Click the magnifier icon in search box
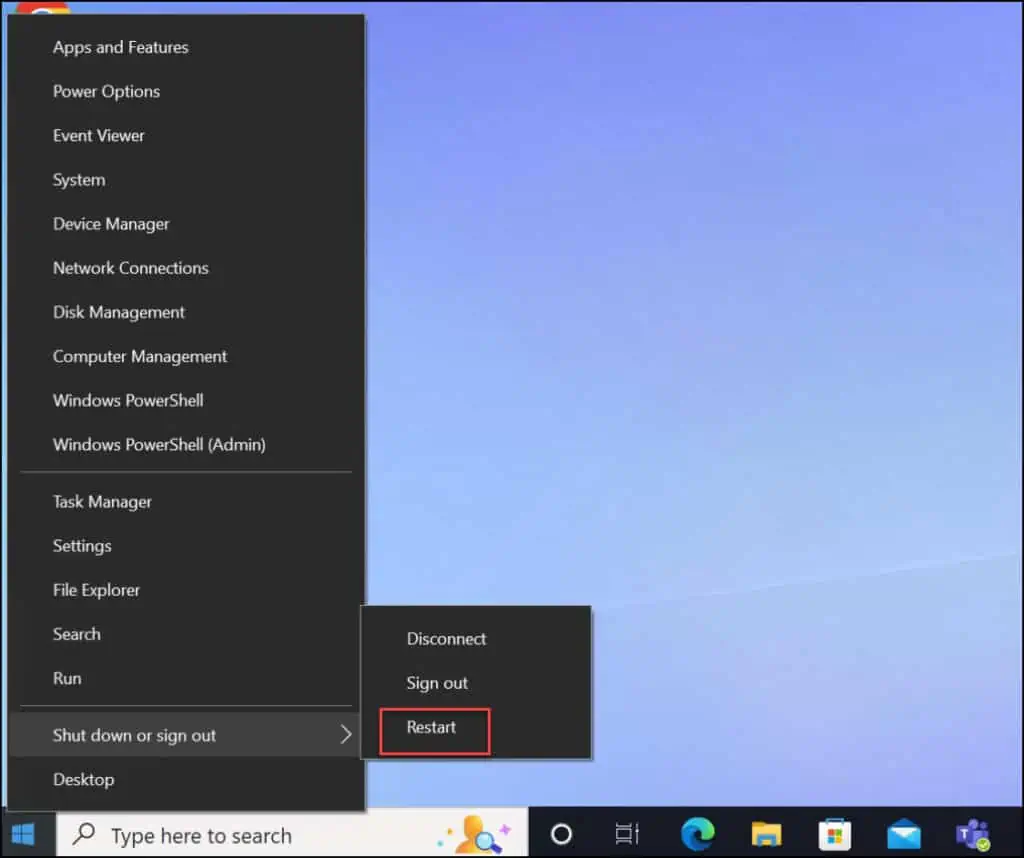 [84, 834]
